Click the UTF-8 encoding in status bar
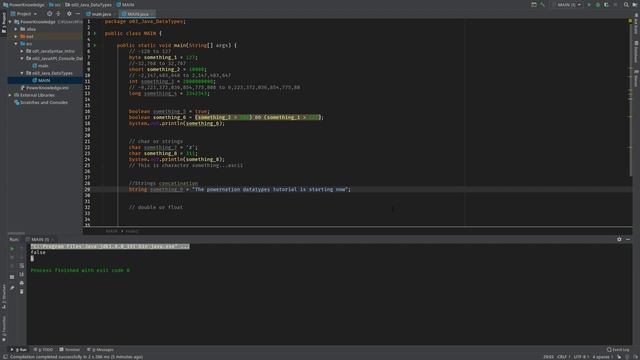Screen dimensions: 640x360 tap(580, 357)
